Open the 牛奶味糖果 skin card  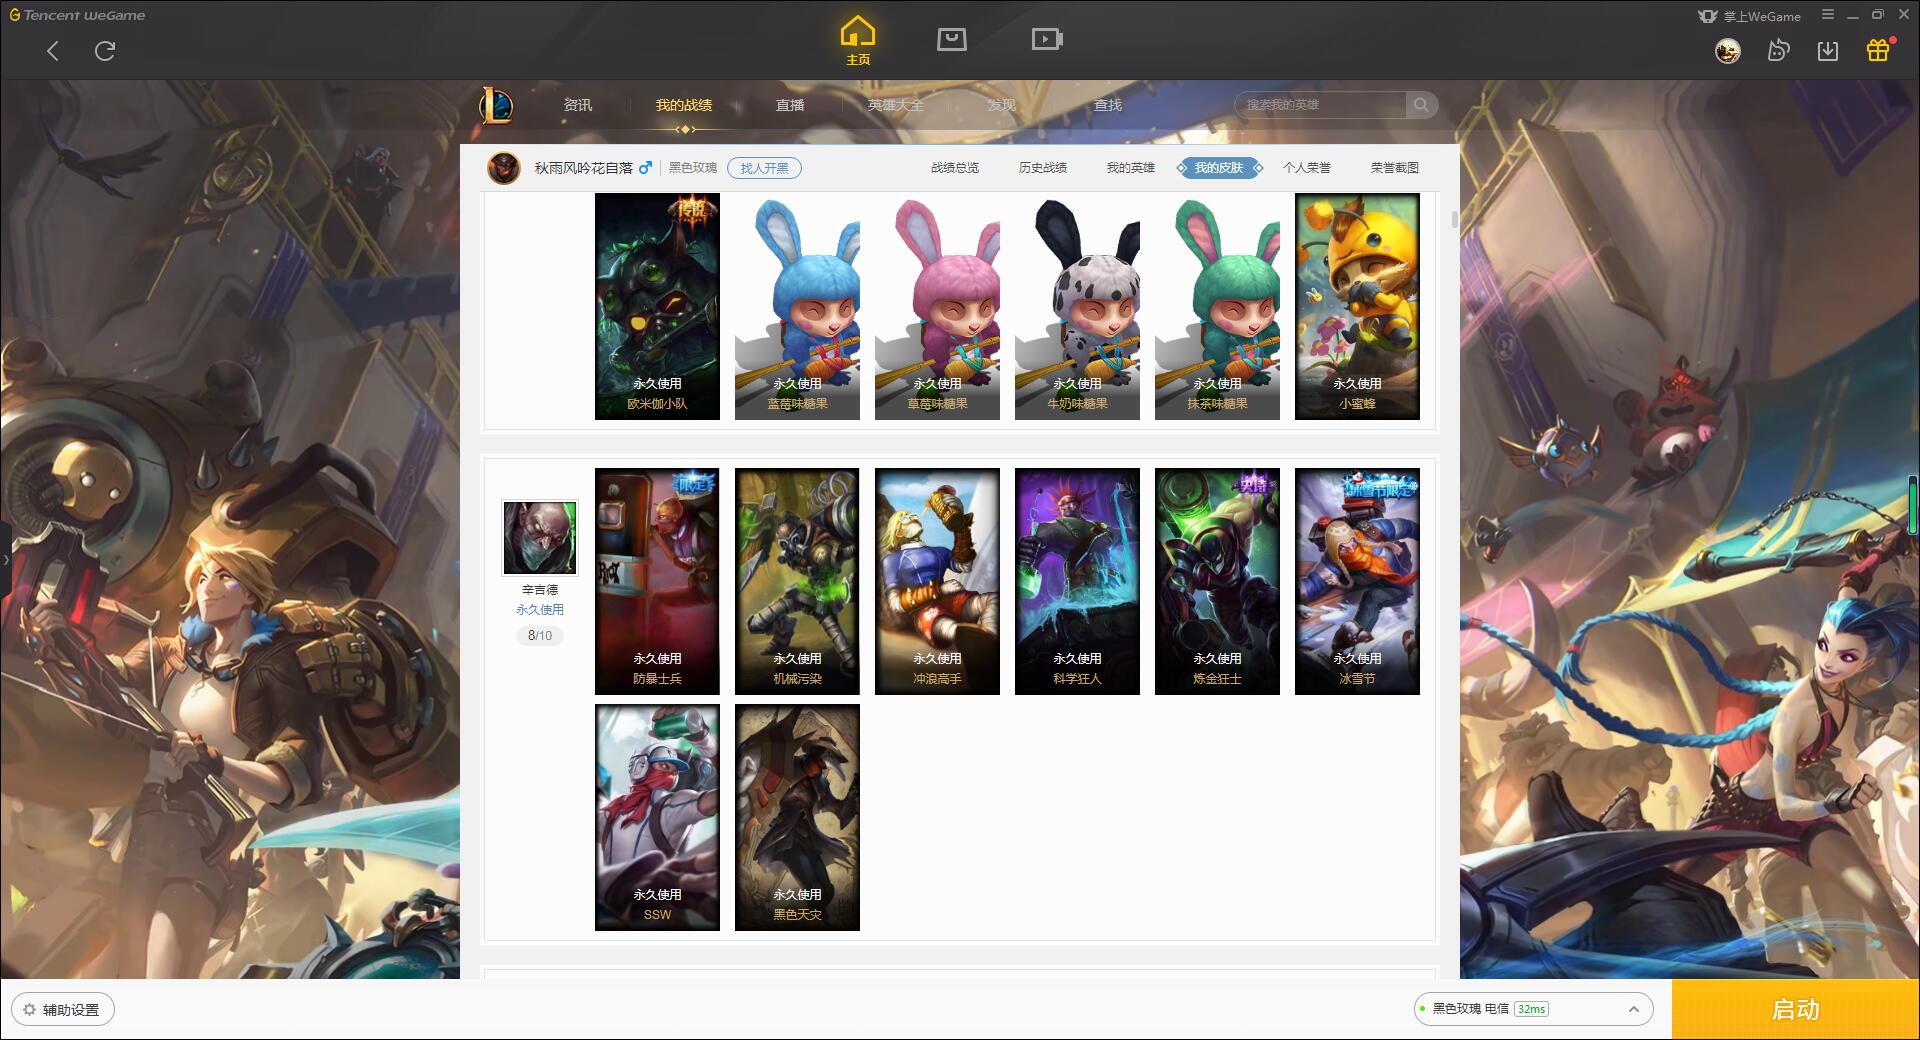(x=1077, y=306)
